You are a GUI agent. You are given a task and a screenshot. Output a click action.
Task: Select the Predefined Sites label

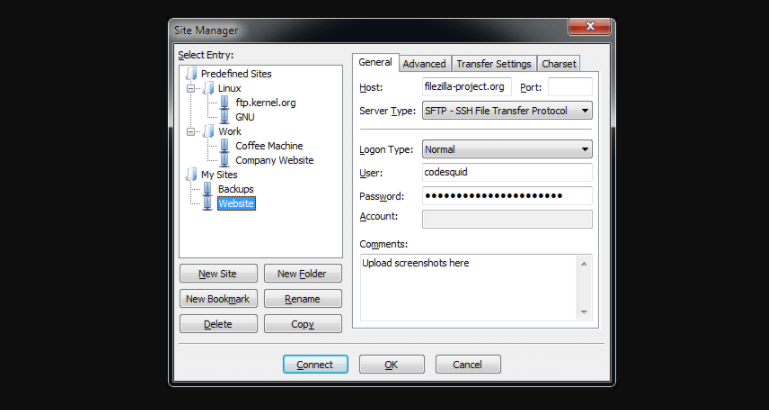pos(236,74)
